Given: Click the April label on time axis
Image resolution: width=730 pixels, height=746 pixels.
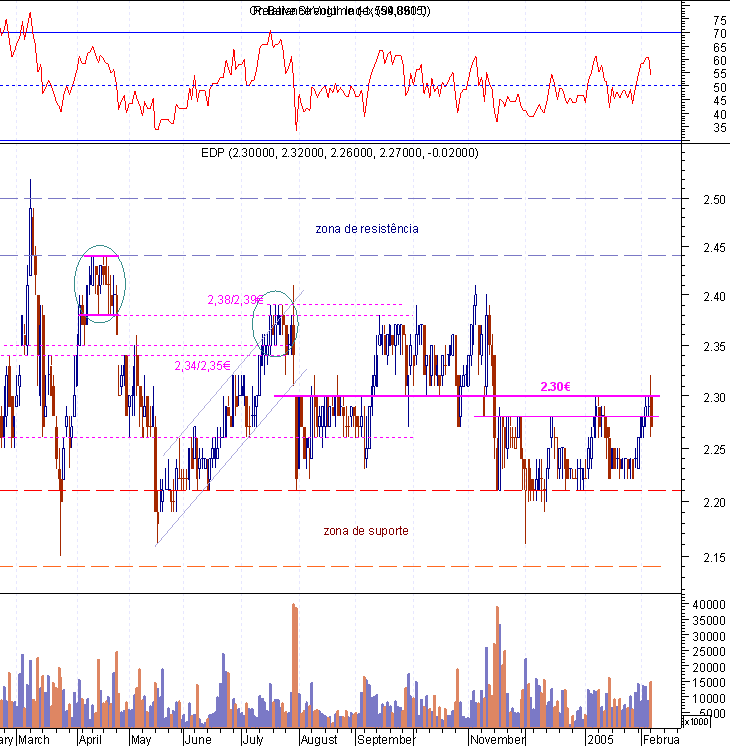Looking at the screenshot, I should tap(90, 740).
